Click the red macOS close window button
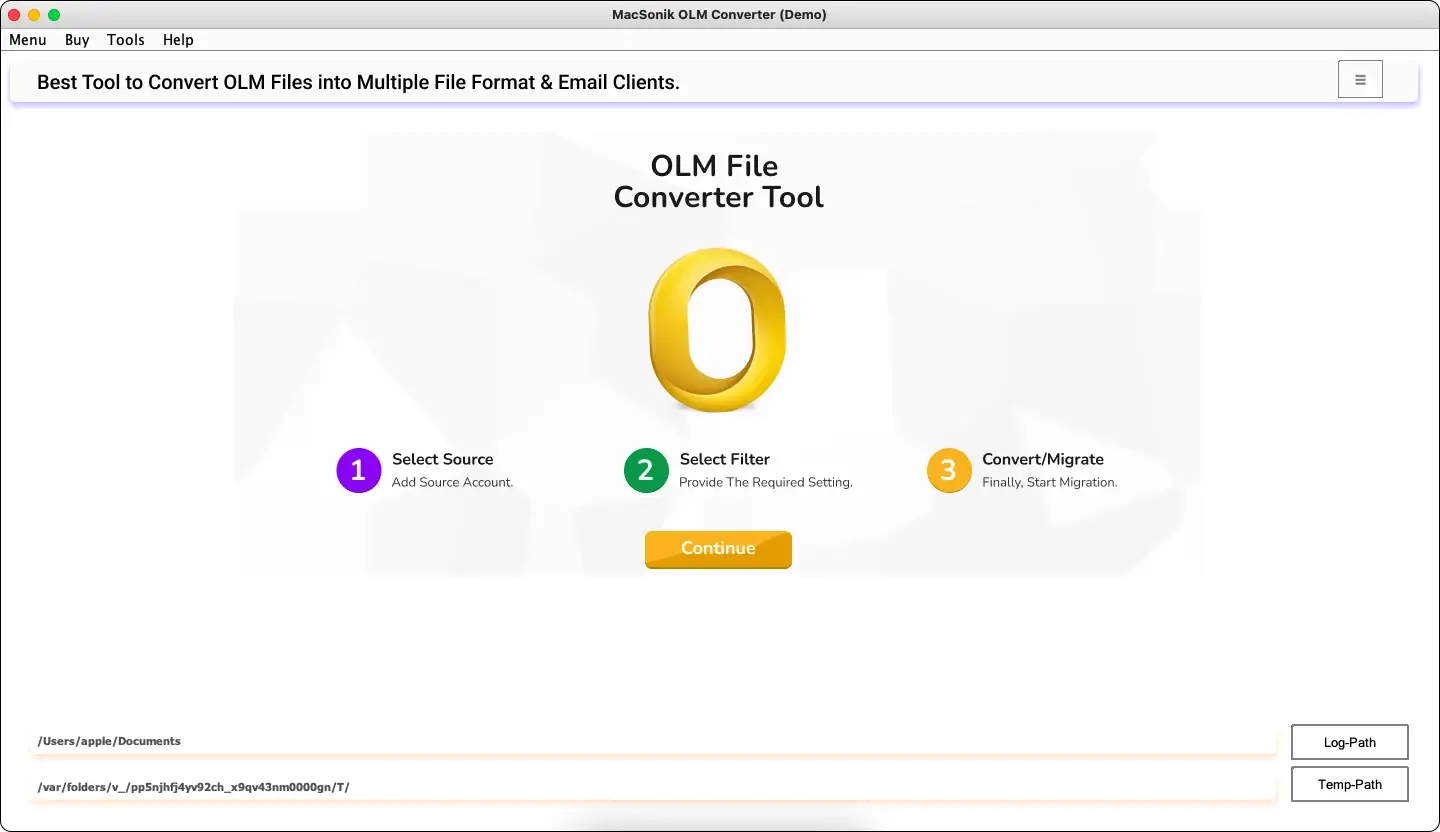 point(14,15)
